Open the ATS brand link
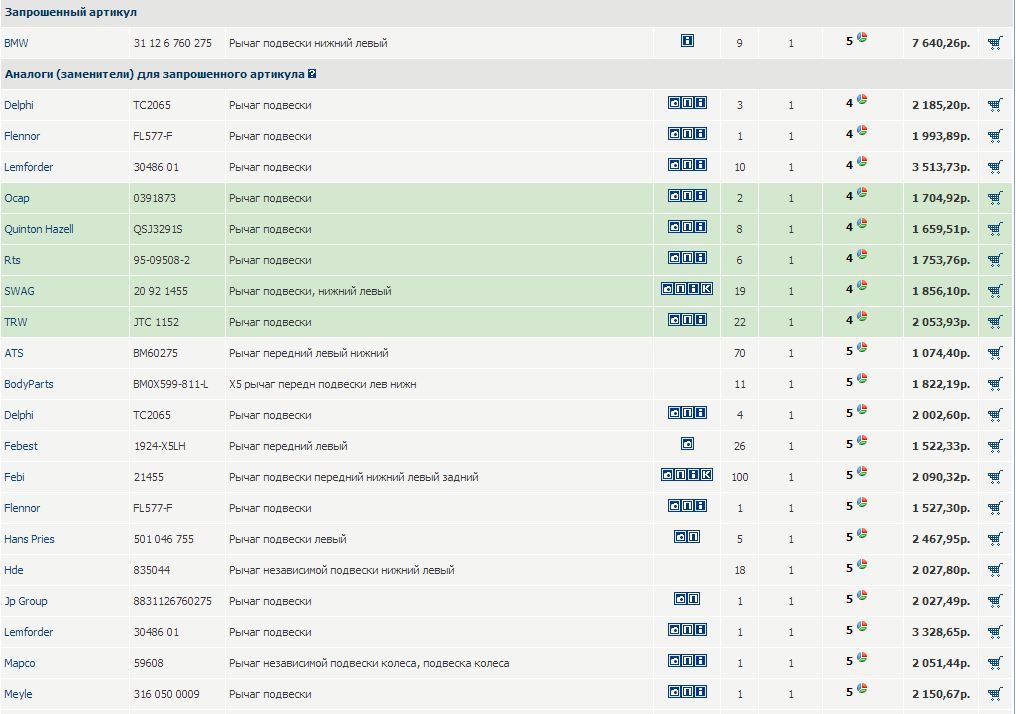This screenshot has width=1016, height=714. (x=14, y=353)
